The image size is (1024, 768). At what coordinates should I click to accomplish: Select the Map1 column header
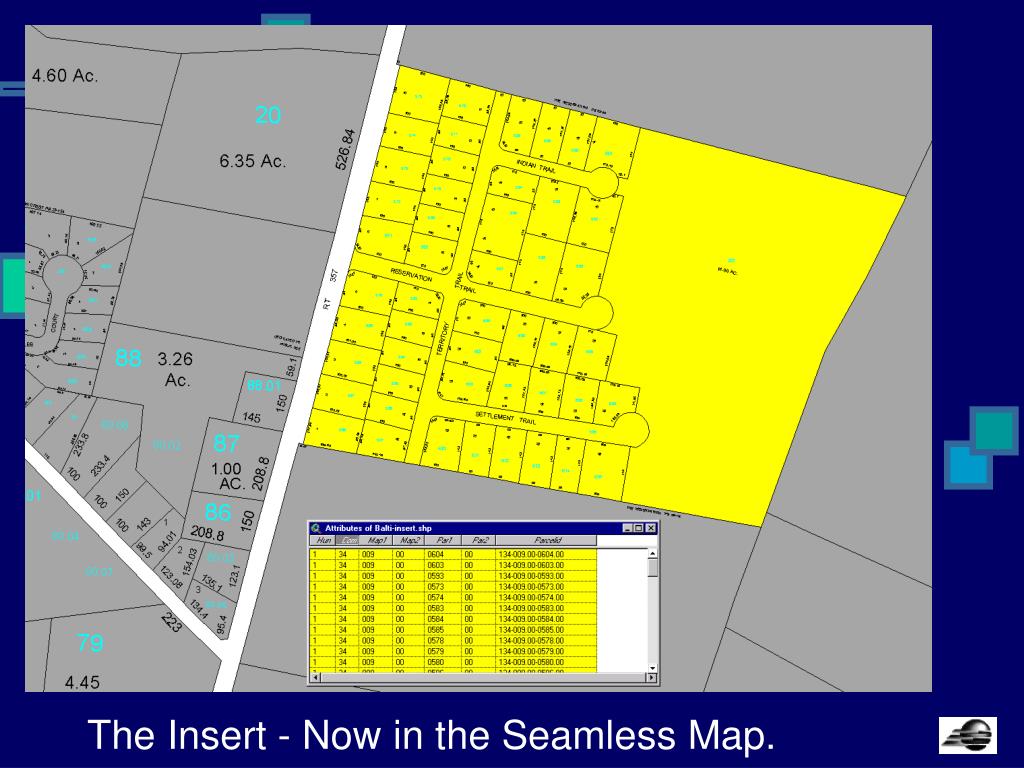pos(377,541)
